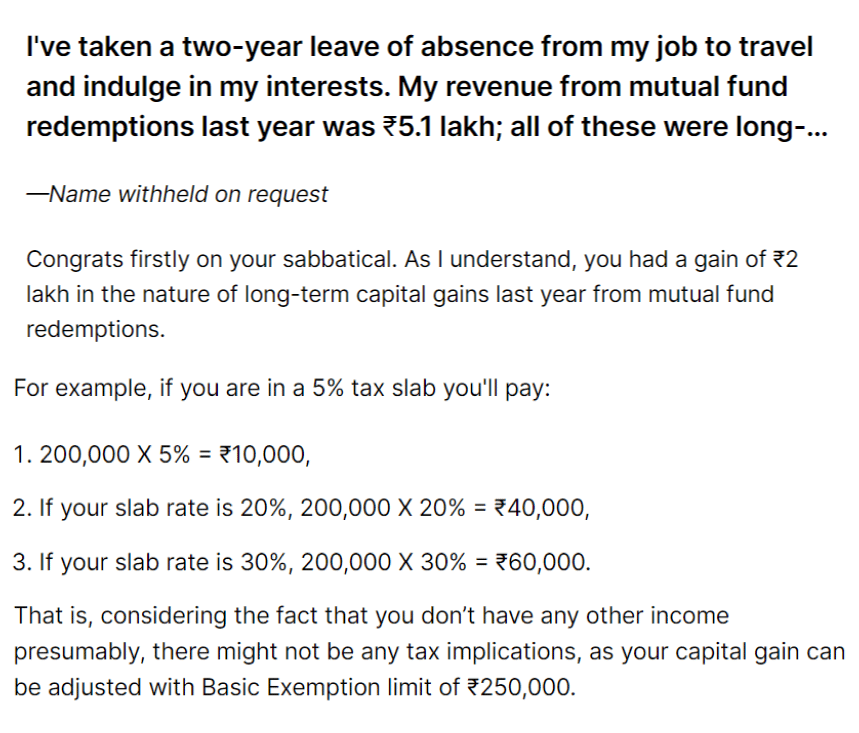The image size is (859, 733).
Task: Click the ₹10,000 result in first calculation
Action: (265, 455)
